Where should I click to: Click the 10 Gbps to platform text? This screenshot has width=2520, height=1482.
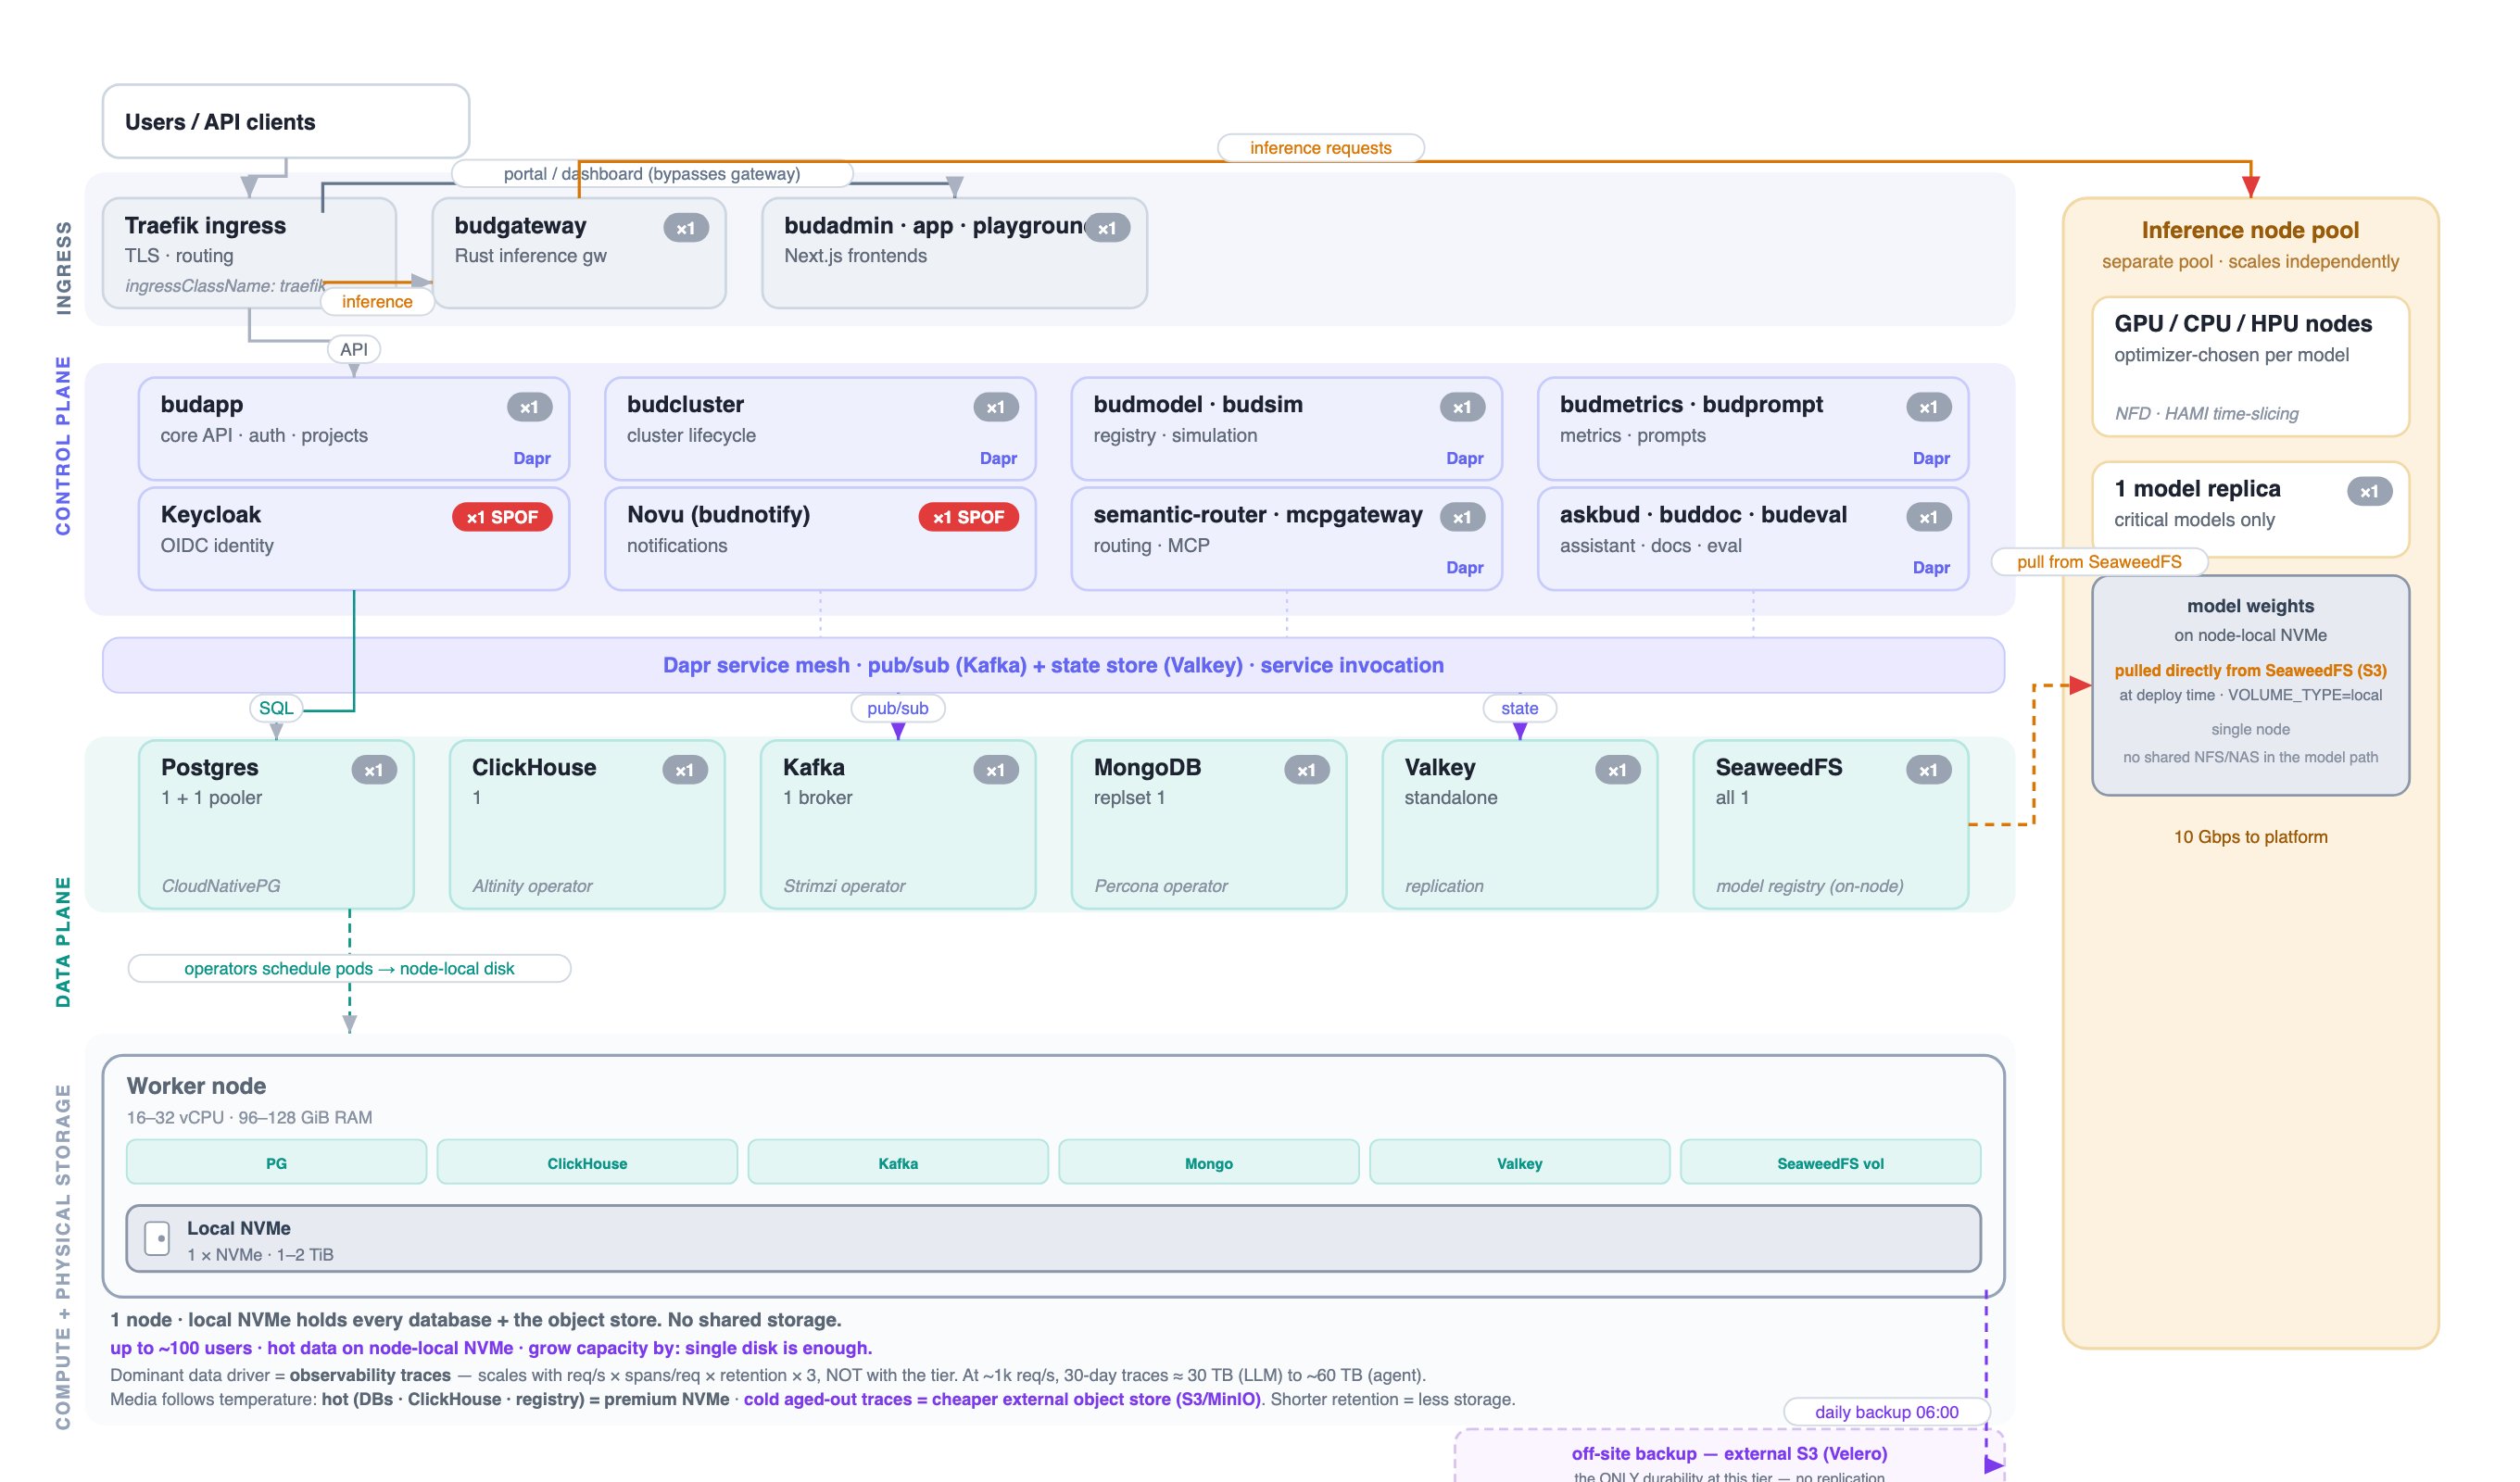(2250, 837)
